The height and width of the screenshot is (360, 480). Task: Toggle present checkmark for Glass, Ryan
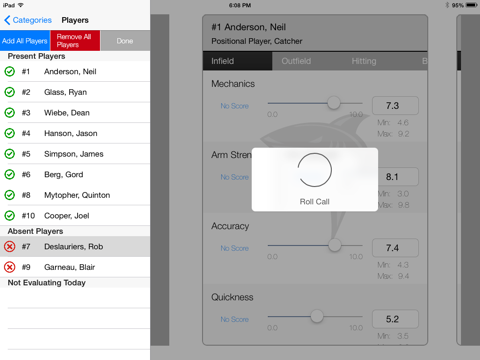(10, 92)
